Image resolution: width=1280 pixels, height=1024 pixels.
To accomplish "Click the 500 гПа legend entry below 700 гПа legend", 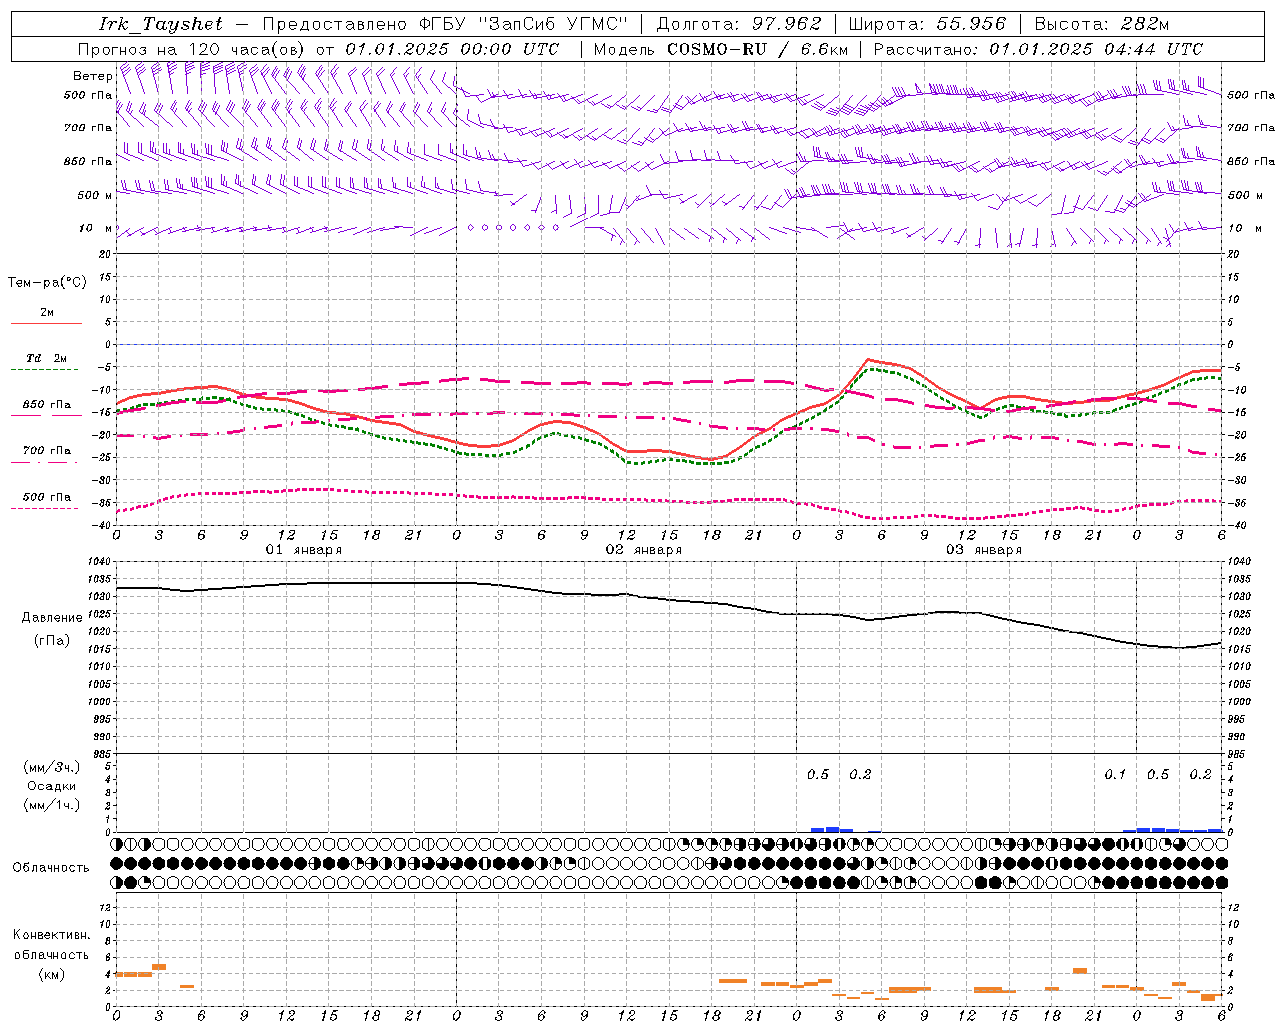I will click(x=47, y=497).
